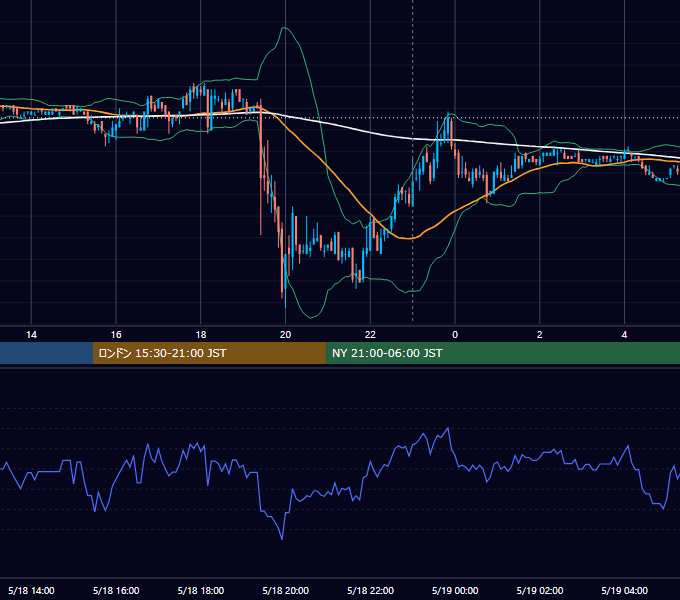Viewport: 680px width, 600px height.
Task: Click the blue session bar before London
Action: point(46,353)
